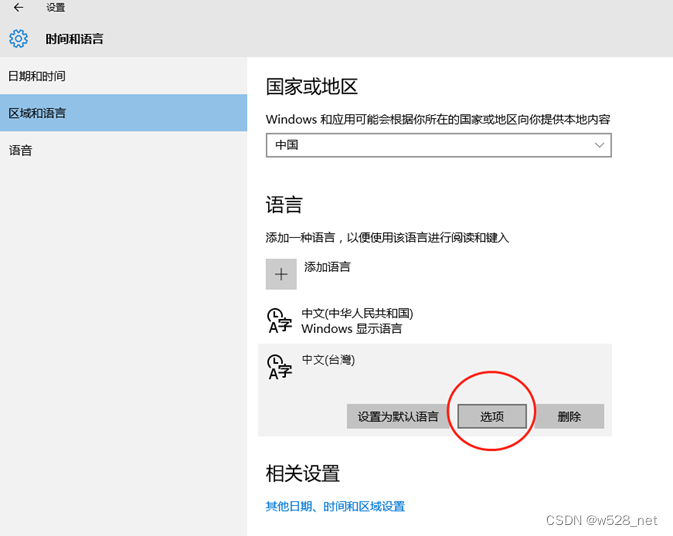Select the 区域和语言 sidebar item
This screenshot has height=536, width=673.
pos(123,113)
